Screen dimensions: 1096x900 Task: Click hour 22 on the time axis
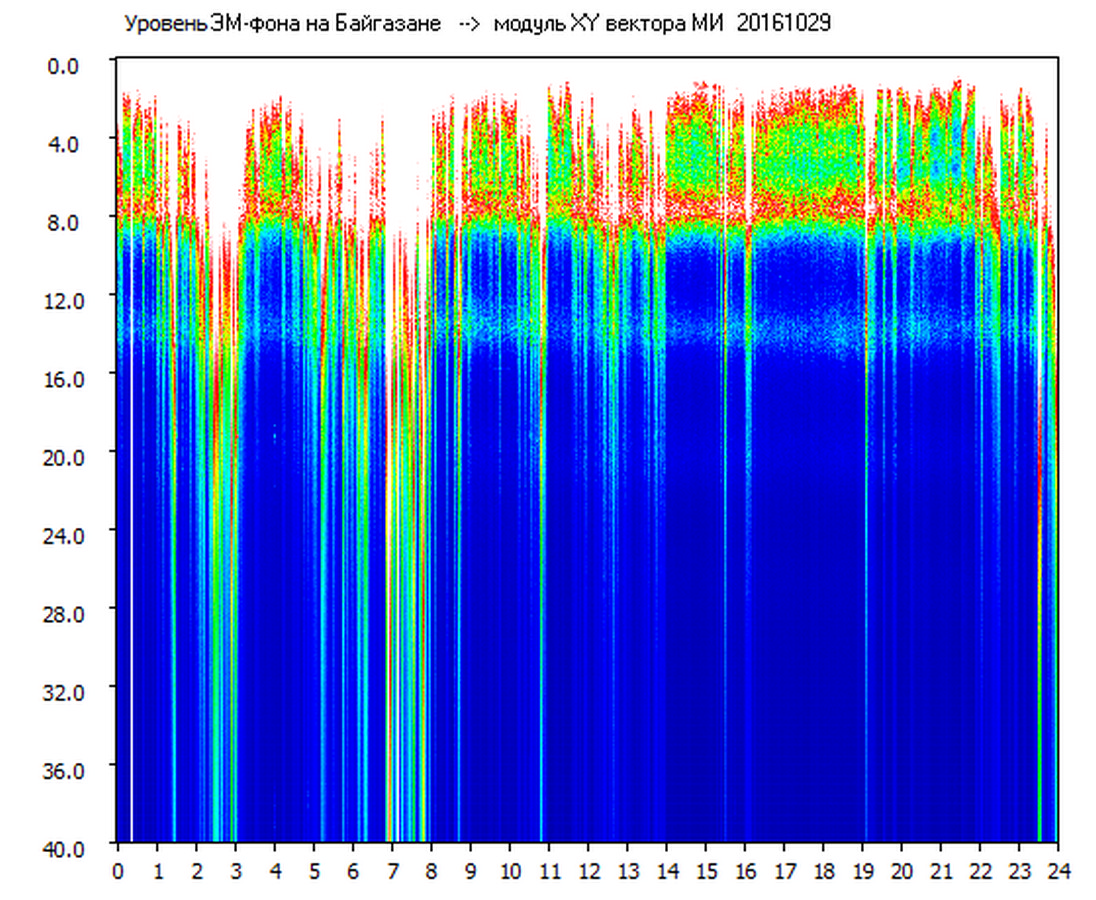(x=980, y=871)
